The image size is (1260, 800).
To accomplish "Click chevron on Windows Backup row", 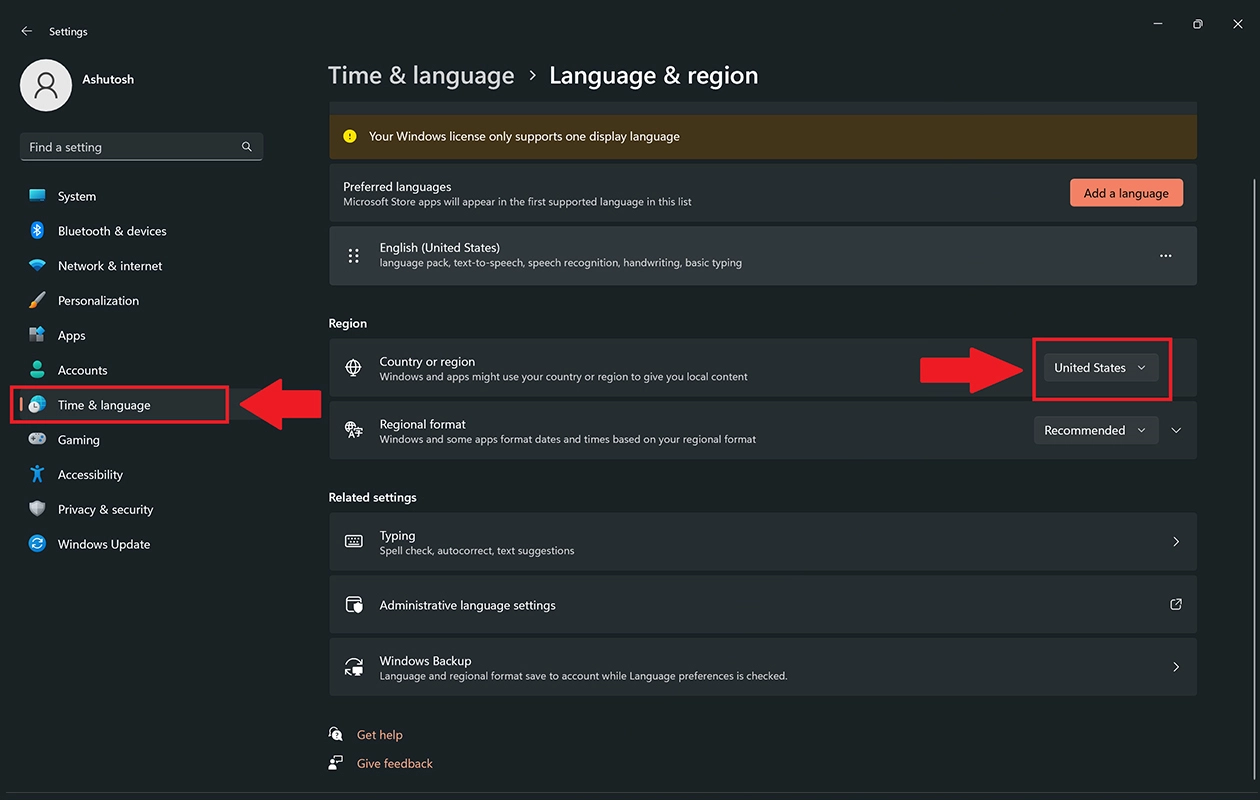I will click(x=1176, y=667).
